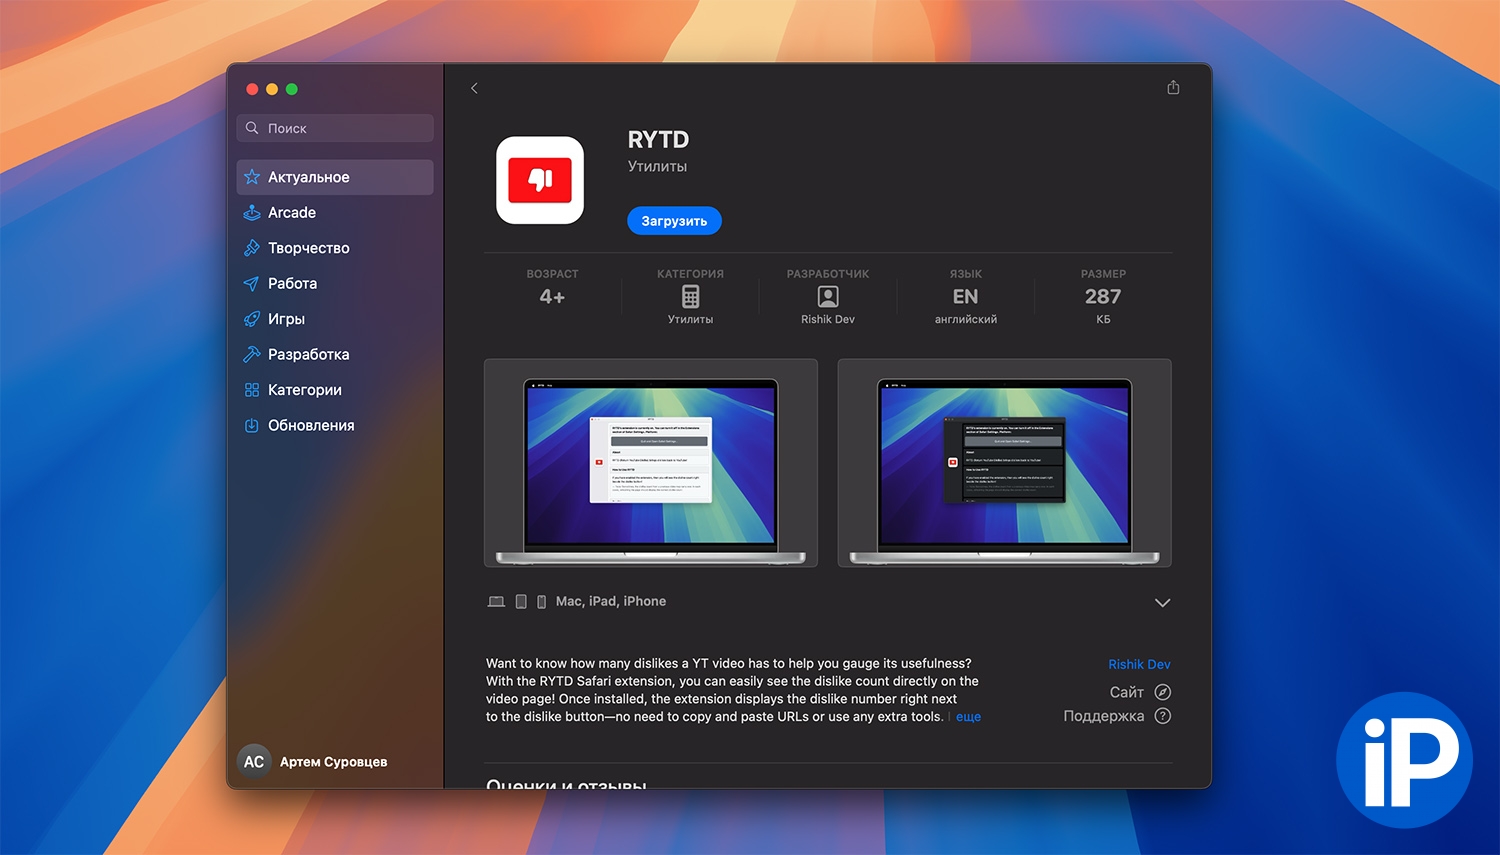Click the developer person icon
1500x855 pixels.
click(828, 296)
